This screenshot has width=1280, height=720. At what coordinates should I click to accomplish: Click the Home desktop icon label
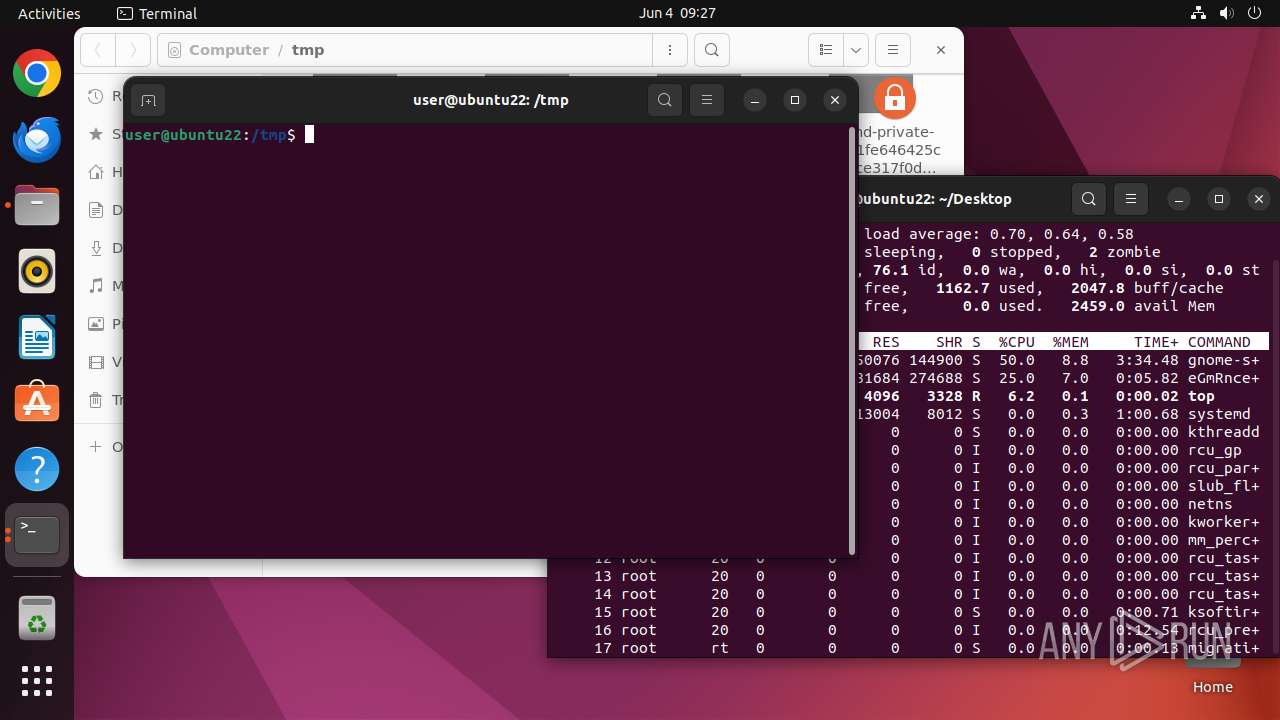[x=1212, y=687]
